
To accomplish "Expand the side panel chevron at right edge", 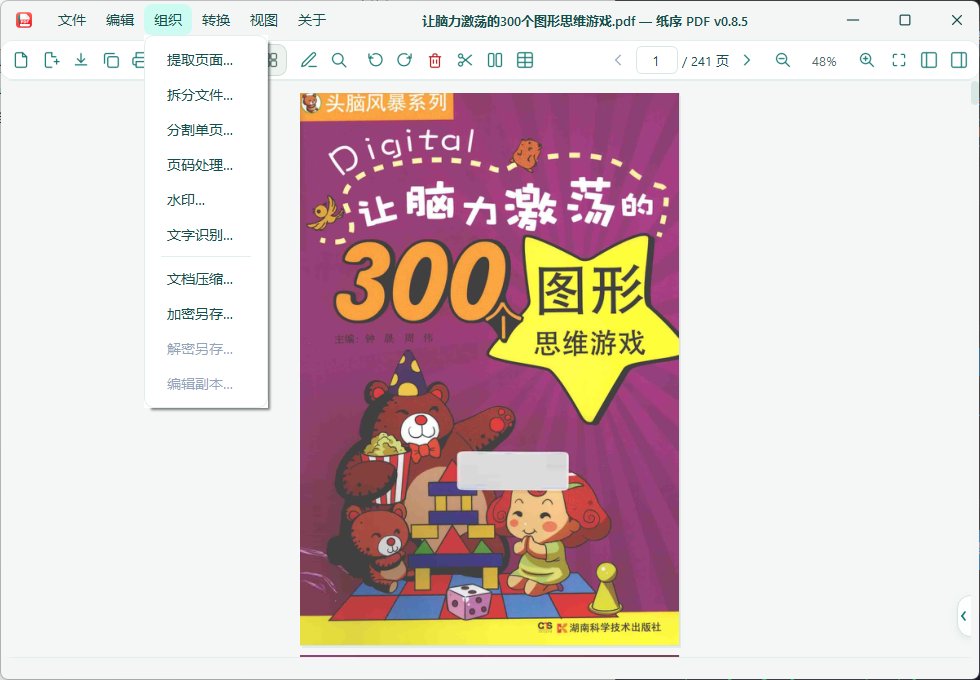I will coord(964,616).
